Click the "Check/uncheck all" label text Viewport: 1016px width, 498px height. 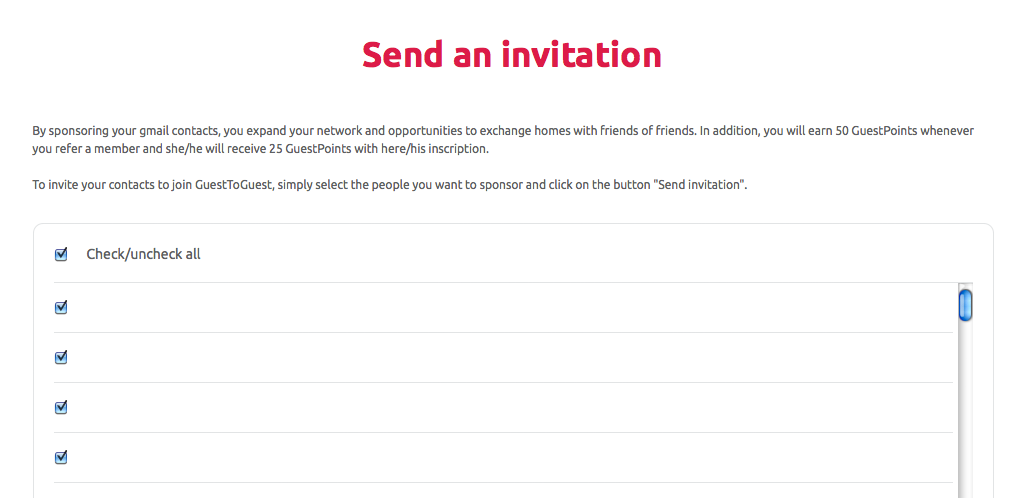tap(143, 254)
